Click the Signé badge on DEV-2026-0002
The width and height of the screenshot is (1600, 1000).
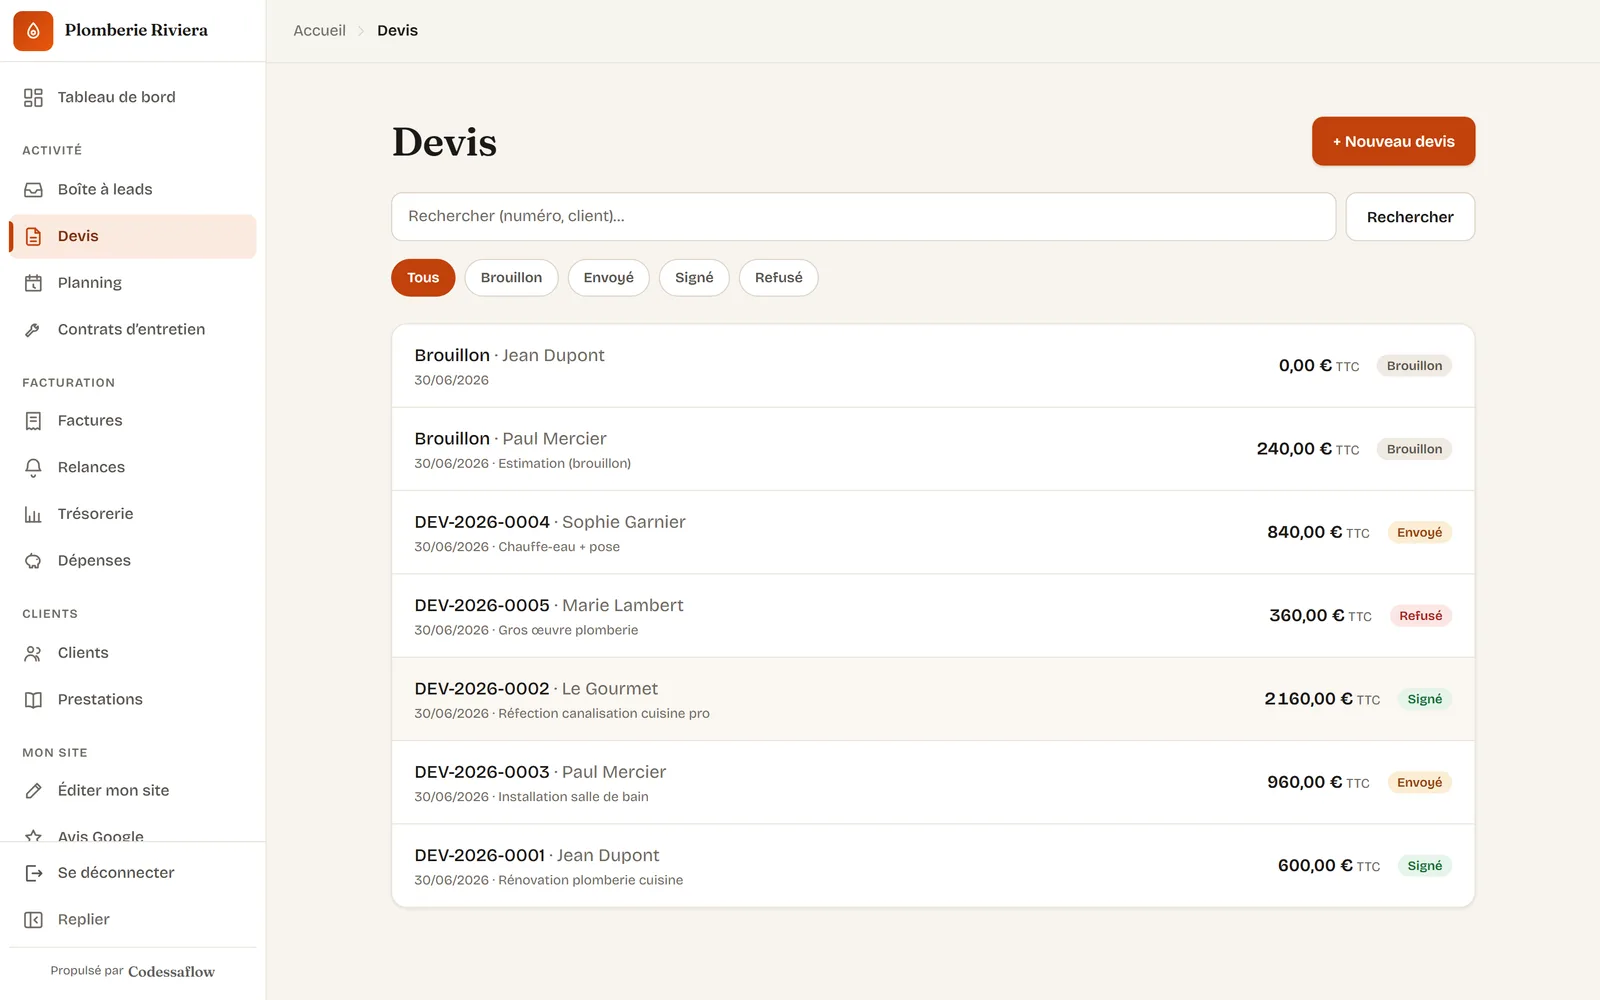pyautogui.click(x=1424, y=699)
